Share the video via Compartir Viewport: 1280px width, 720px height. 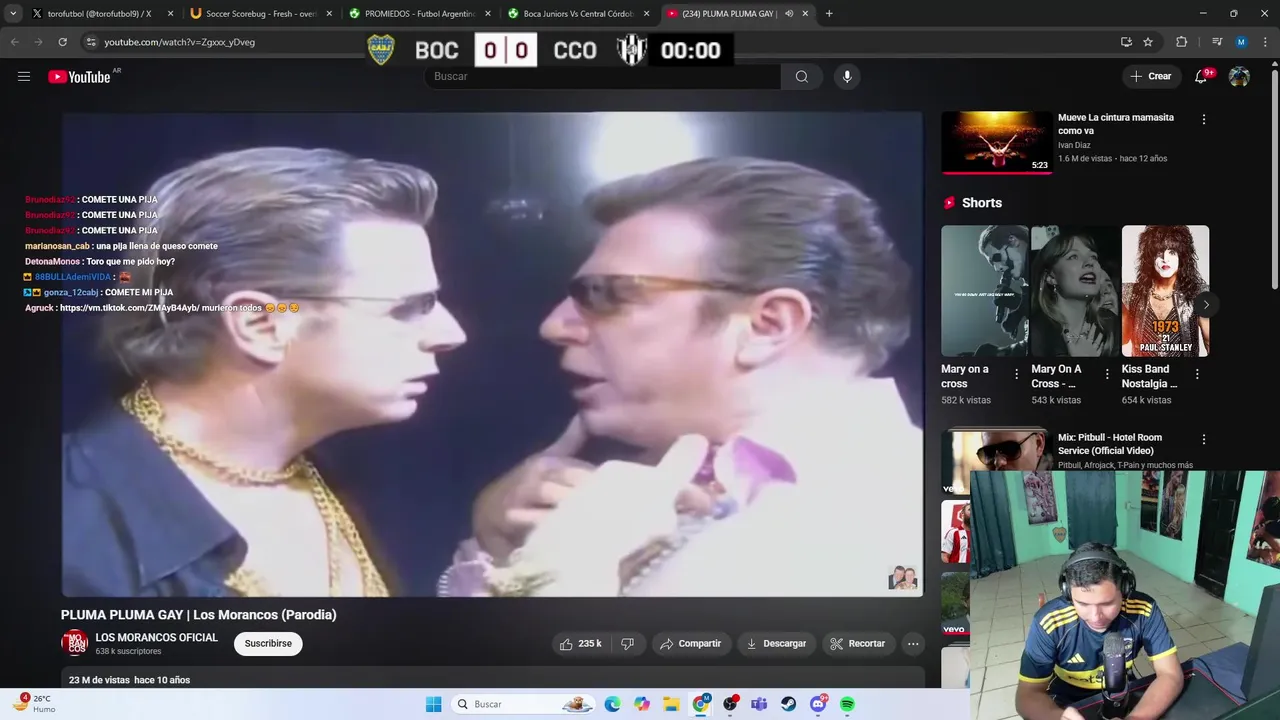691,644
